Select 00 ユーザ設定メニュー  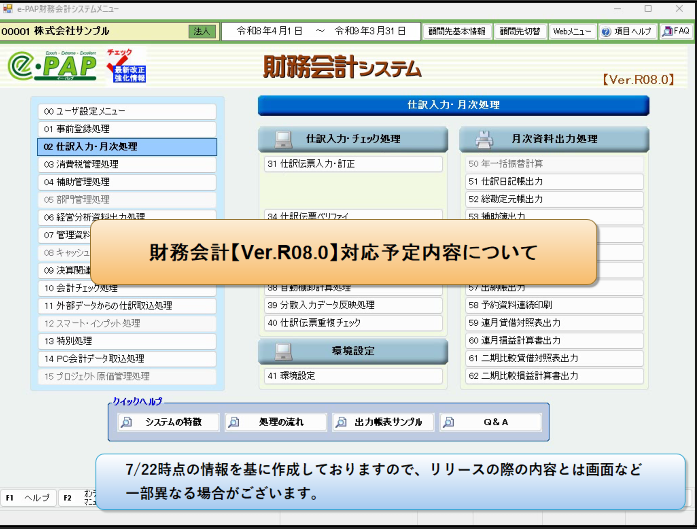pos(127,111)
